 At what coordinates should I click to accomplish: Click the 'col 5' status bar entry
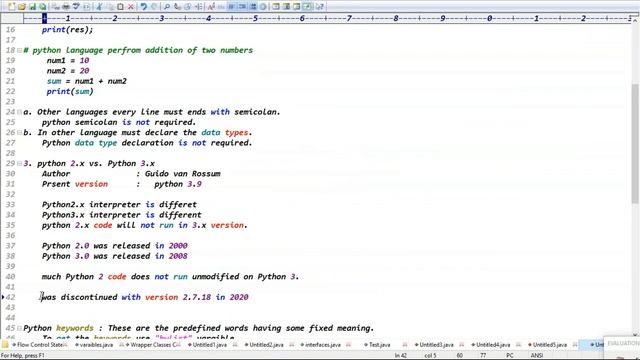point(430,356)
